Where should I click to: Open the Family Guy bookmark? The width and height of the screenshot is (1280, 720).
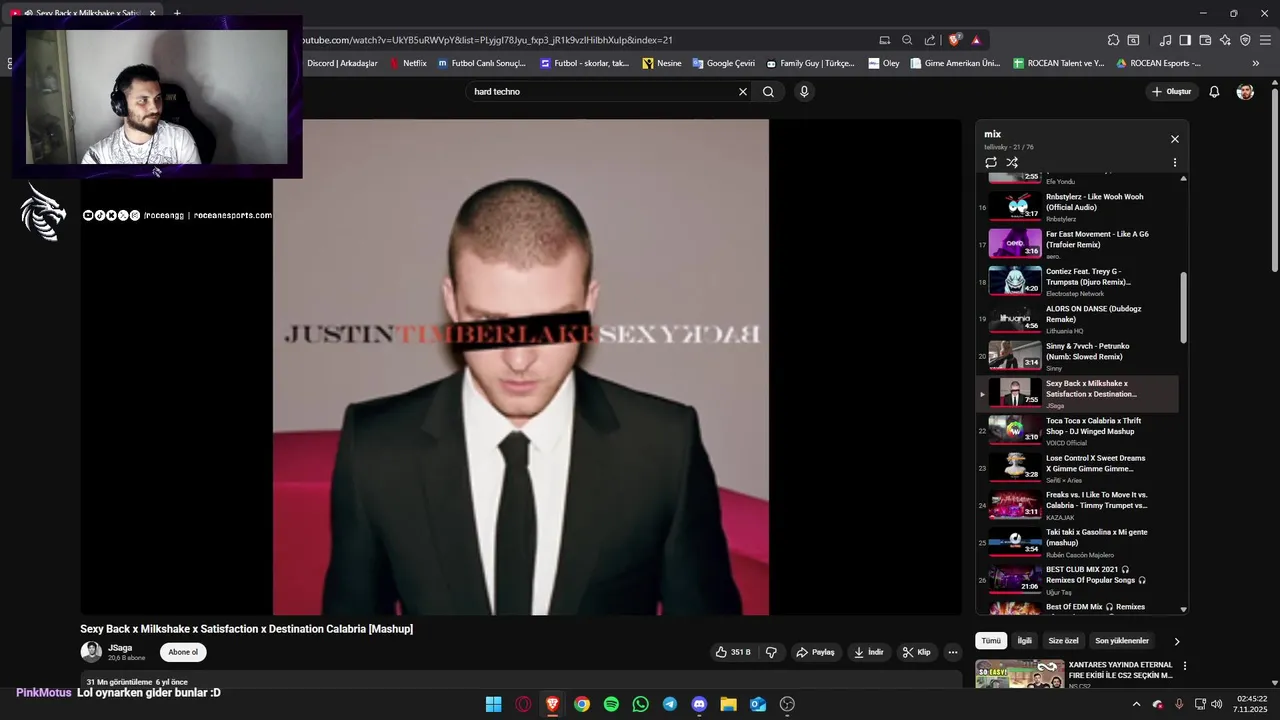coord(810,63)
